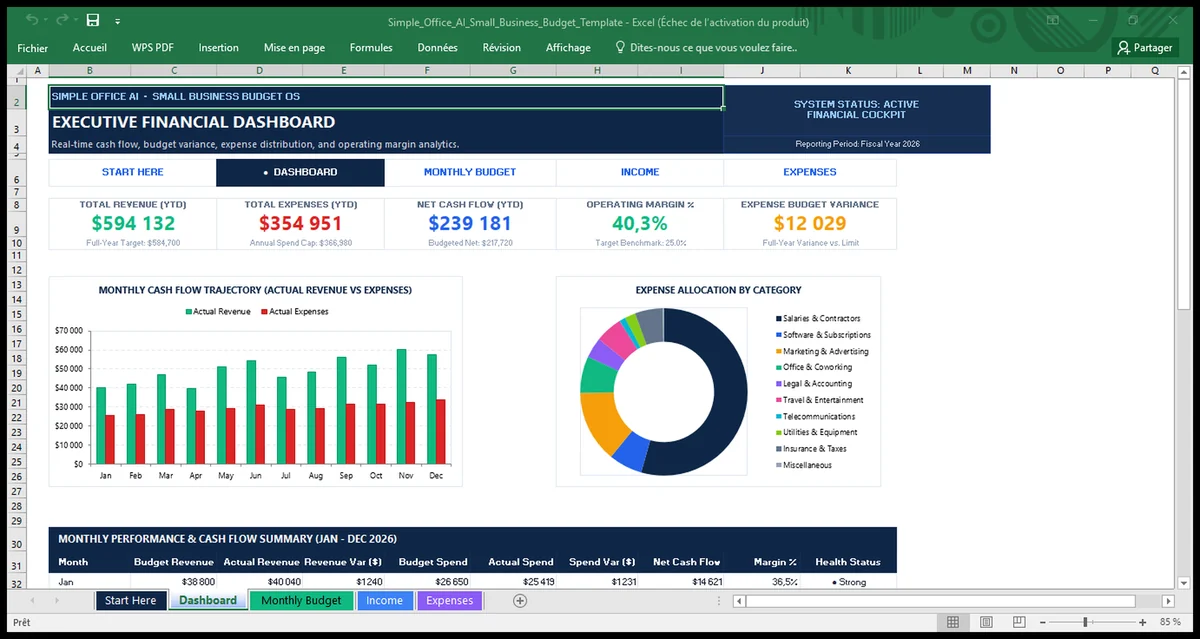Click the next sheet tab scroll arrow
The image size is (1200, 639).
pos(57,601)
